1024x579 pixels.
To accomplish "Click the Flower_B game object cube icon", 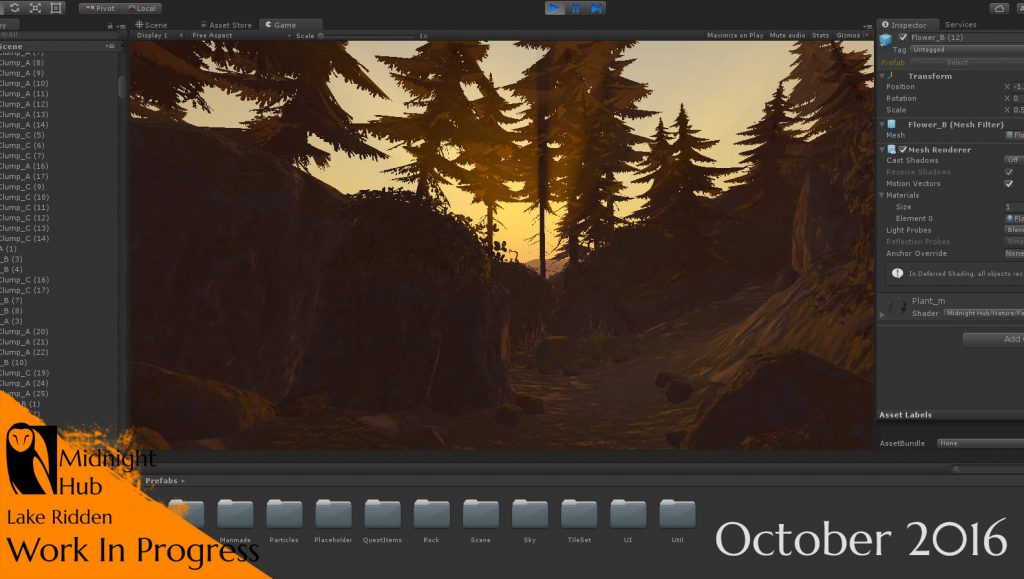I will [886, 40].
